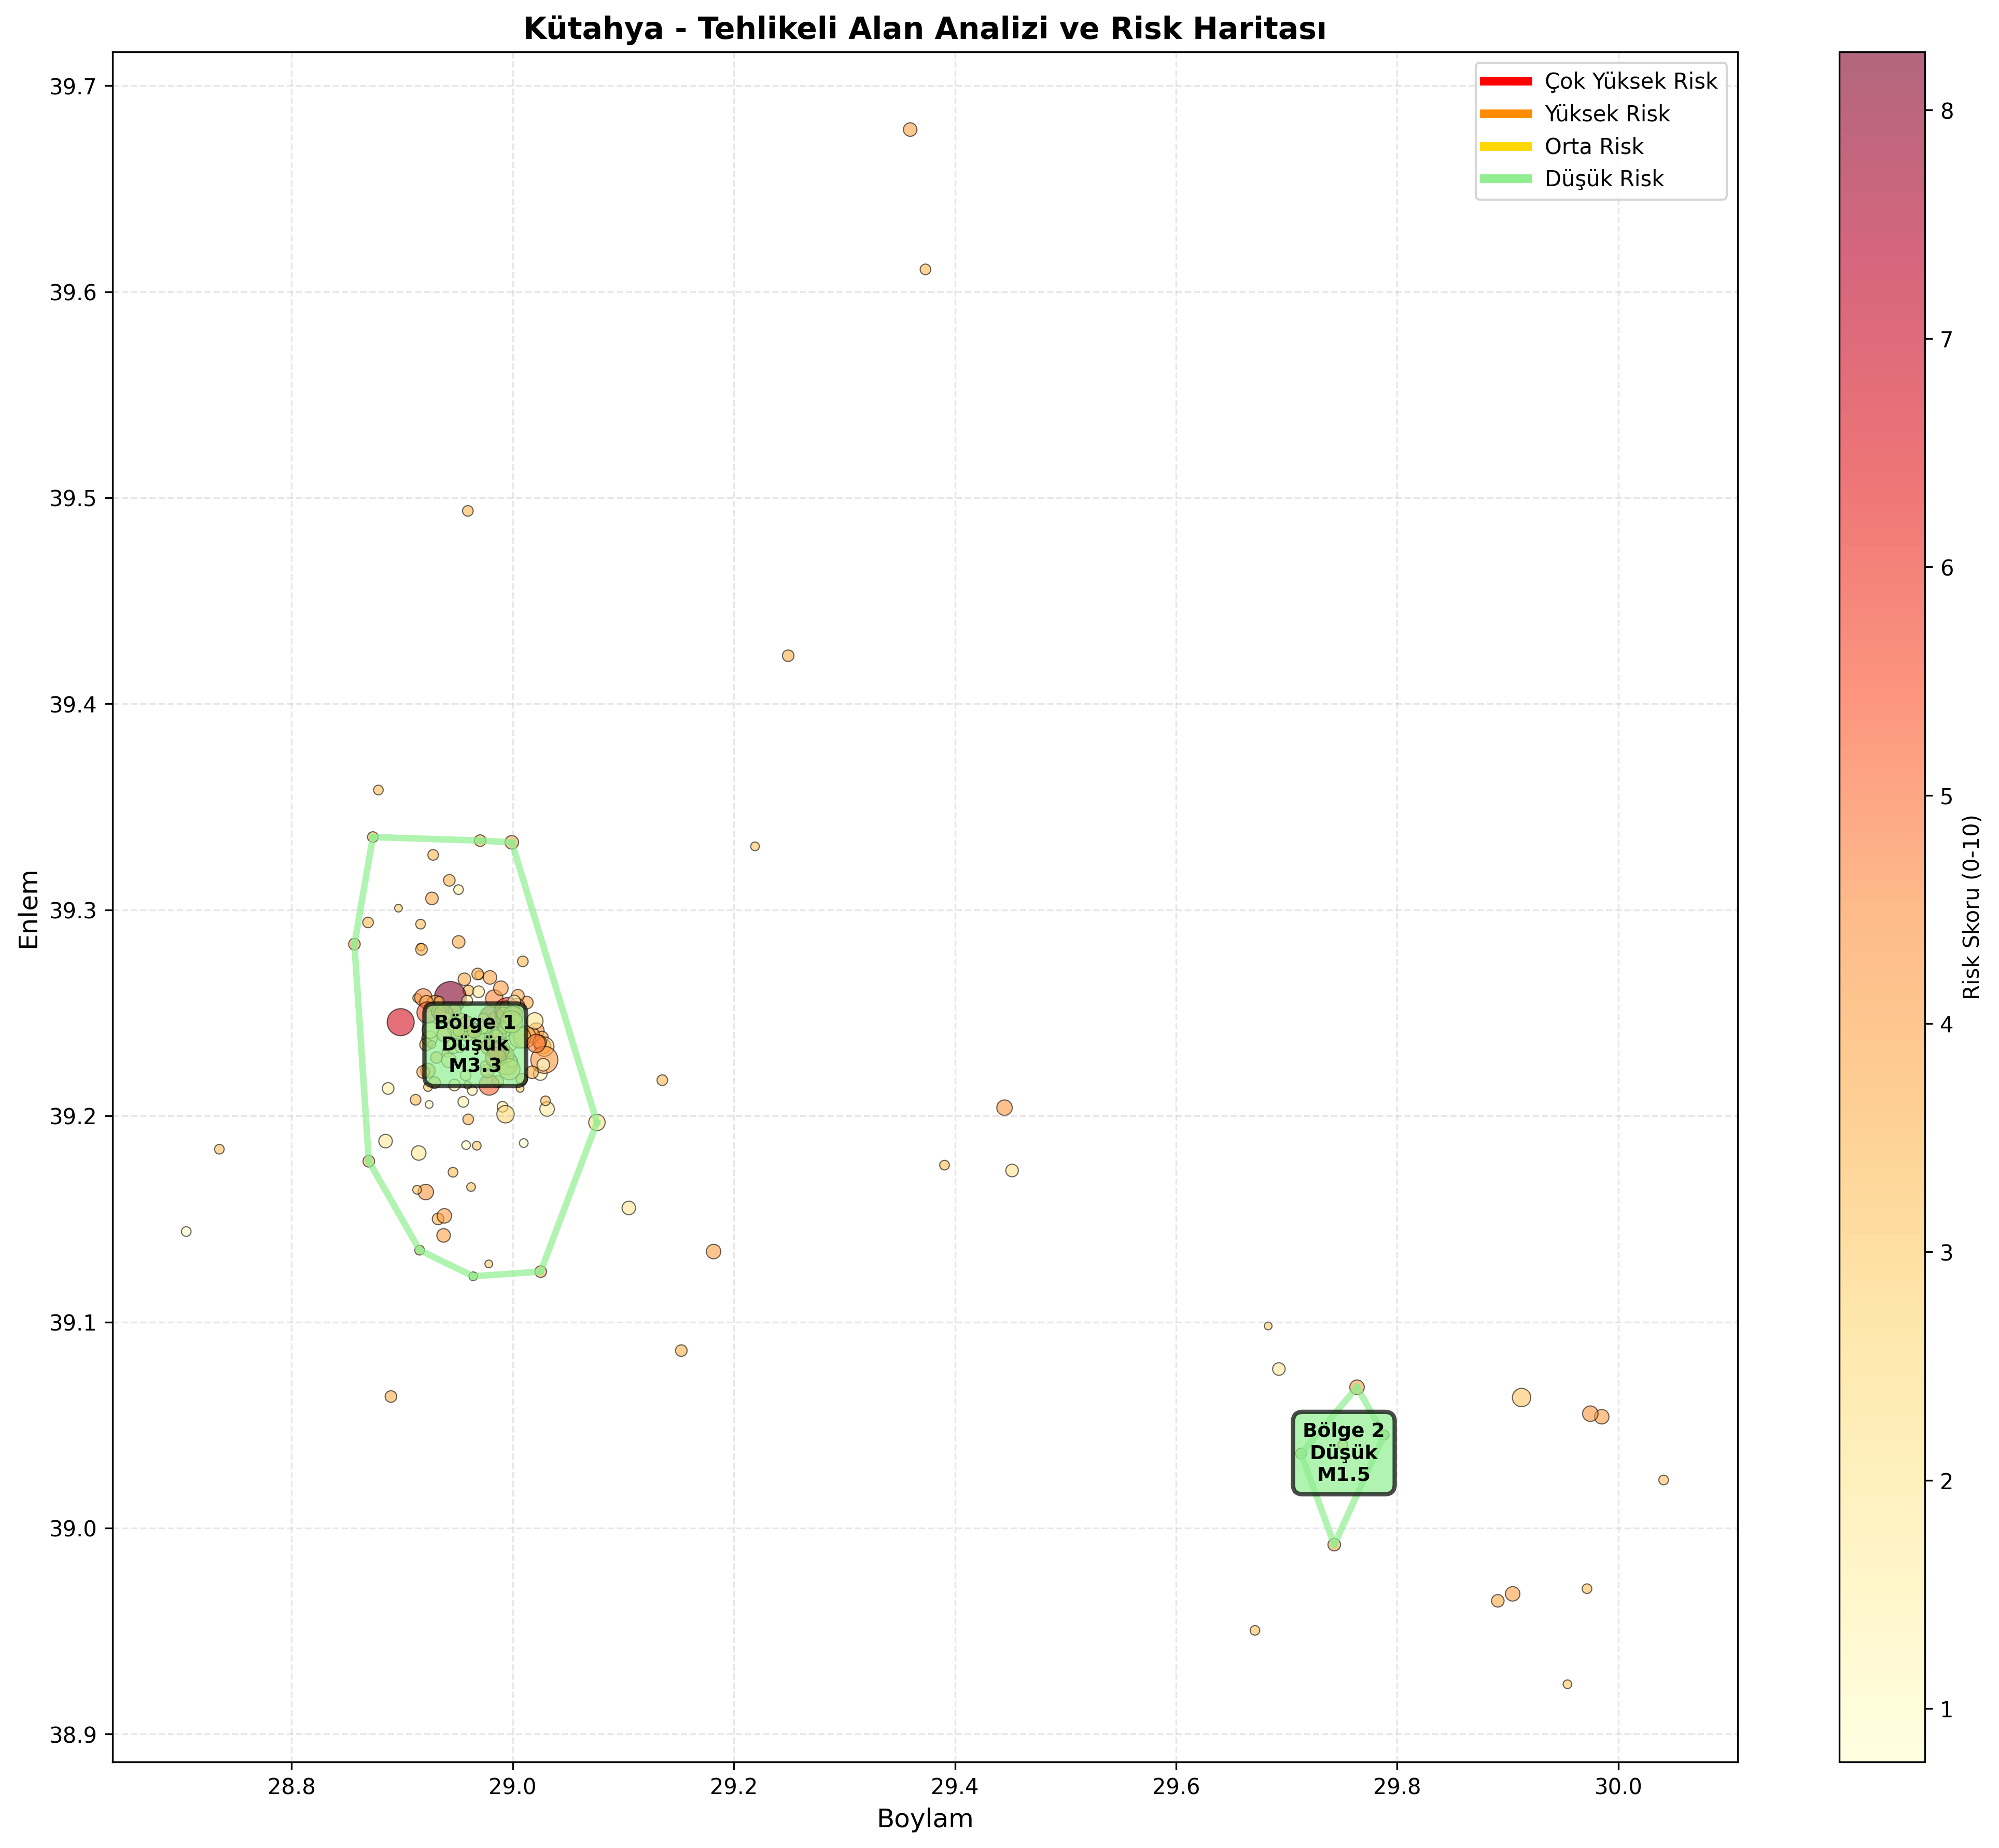This screenshot has width=1999, height=1848.
Task: Select the data point near longitude 29.15, latitude 39.09
Action: (x=681, y=1351)
